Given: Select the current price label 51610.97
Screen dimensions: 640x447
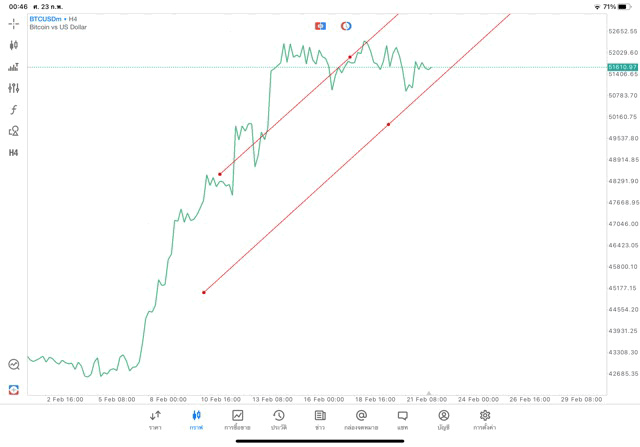Looking at the screenshot, I should [622, 67].
